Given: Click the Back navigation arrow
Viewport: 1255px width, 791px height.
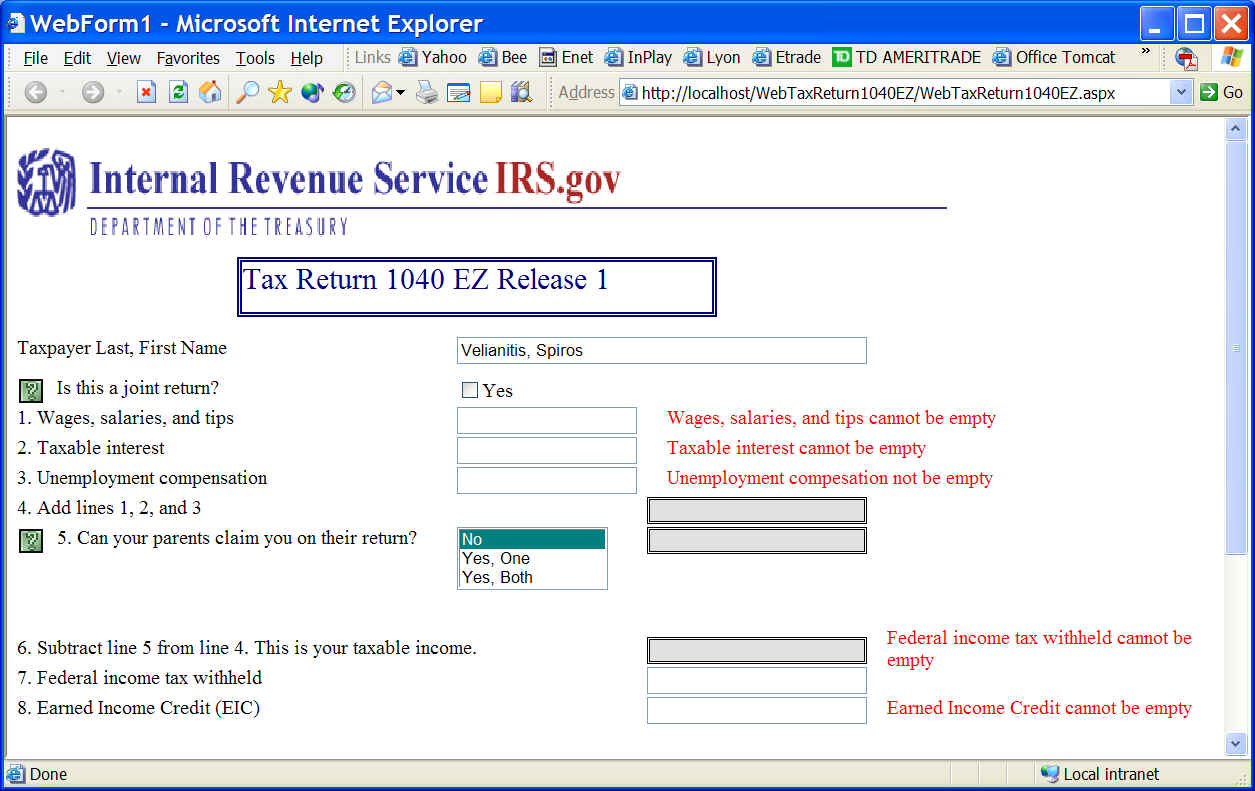Looking at the screenshot, I should (36, 93).
